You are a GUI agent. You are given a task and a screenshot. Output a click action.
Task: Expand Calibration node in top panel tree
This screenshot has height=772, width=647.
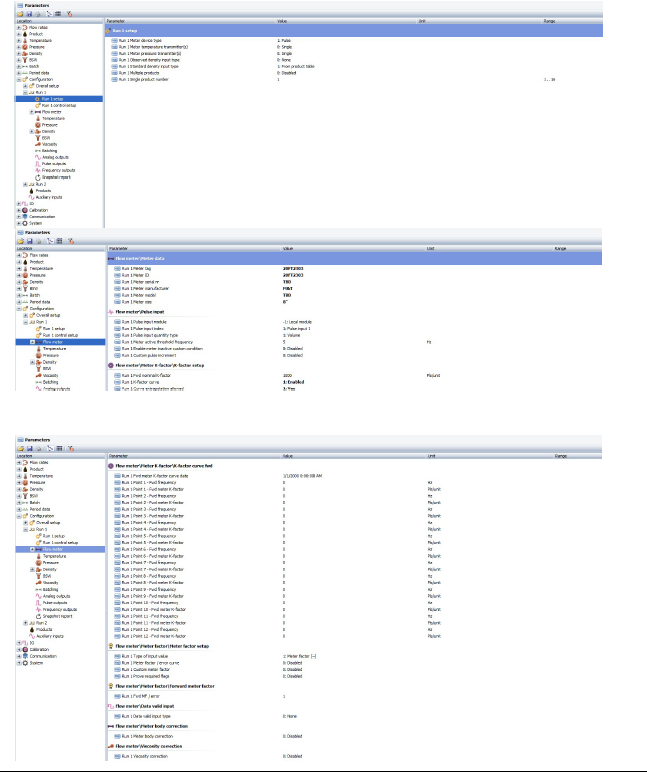[19, 210]
